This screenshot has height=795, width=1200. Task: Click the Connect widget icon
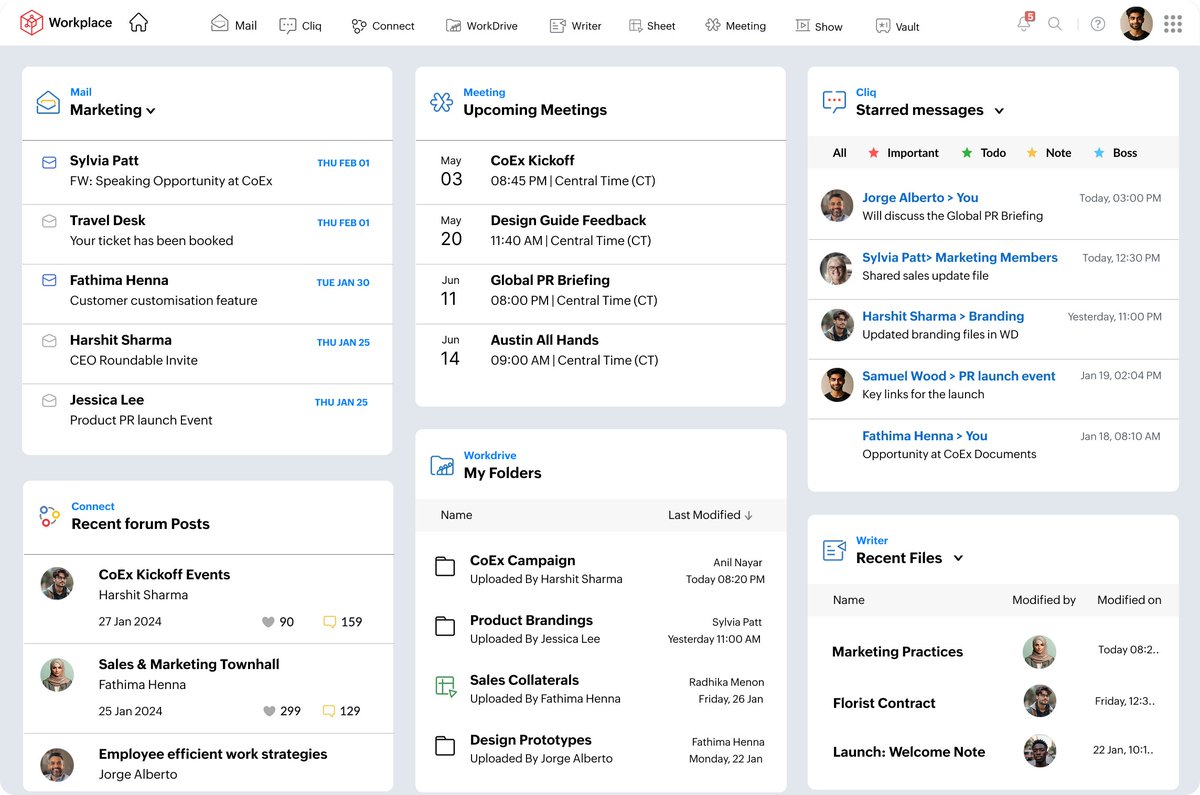point(50,516)
